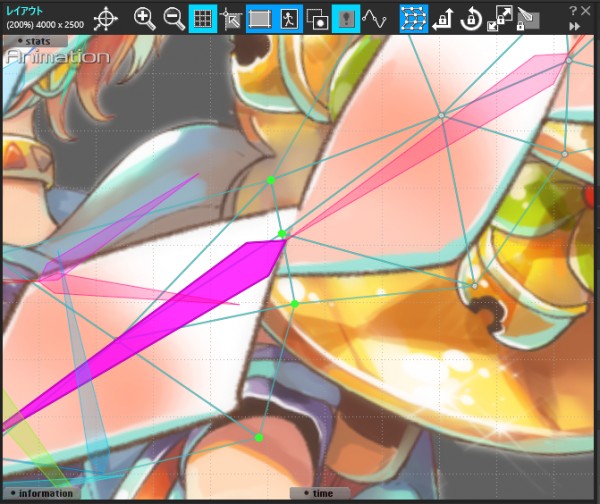Zoom out with the magnifier minus icon
This screenshot has height=504, width=600.
pyautogui.click(x=173, y=18)
